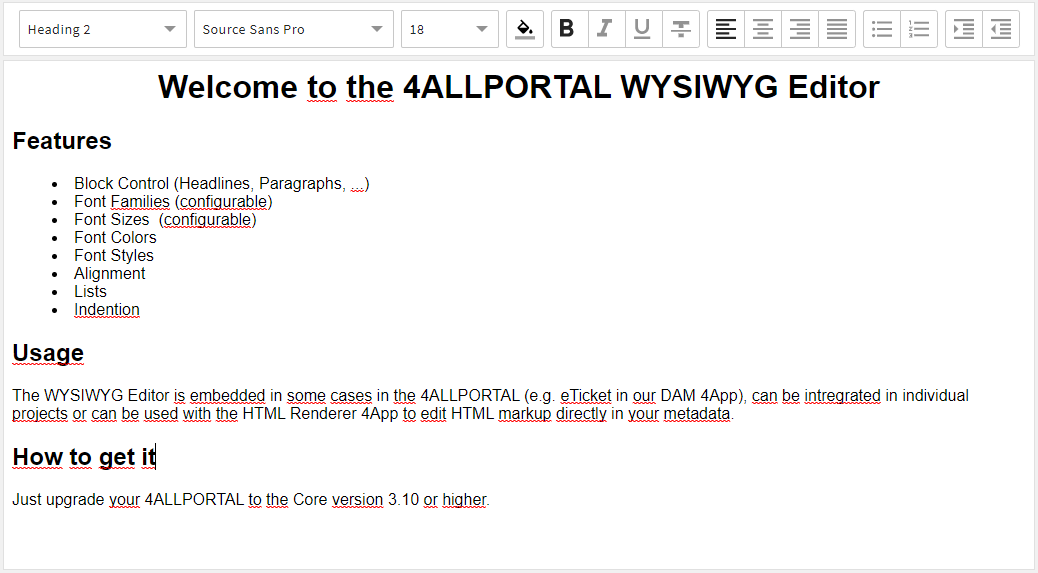Click 'HTML Renderer 4App' in the Usage paragraph
This screenshot has width=1038, height=573.
pos(320,414)
